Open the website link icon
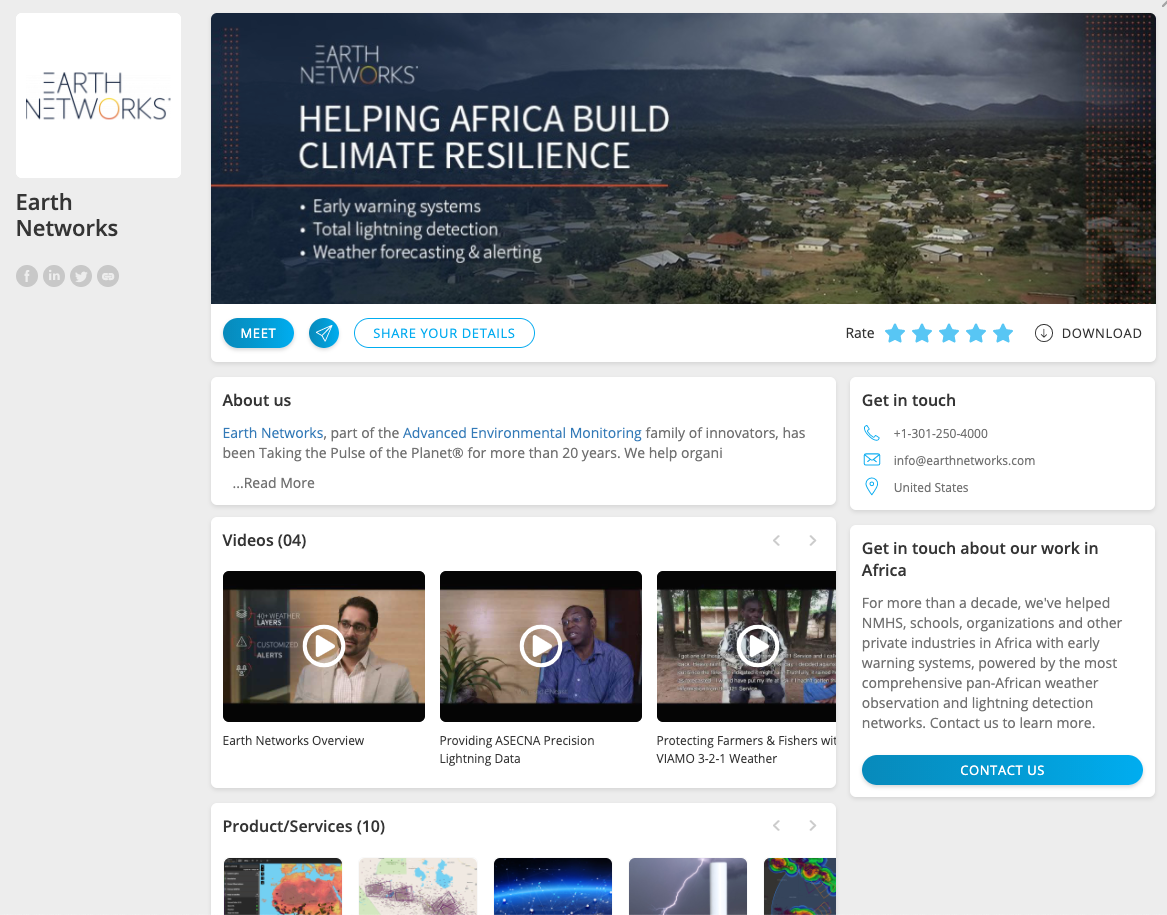1167x915 pixels. pyautogui.click(x=108, y=276)
